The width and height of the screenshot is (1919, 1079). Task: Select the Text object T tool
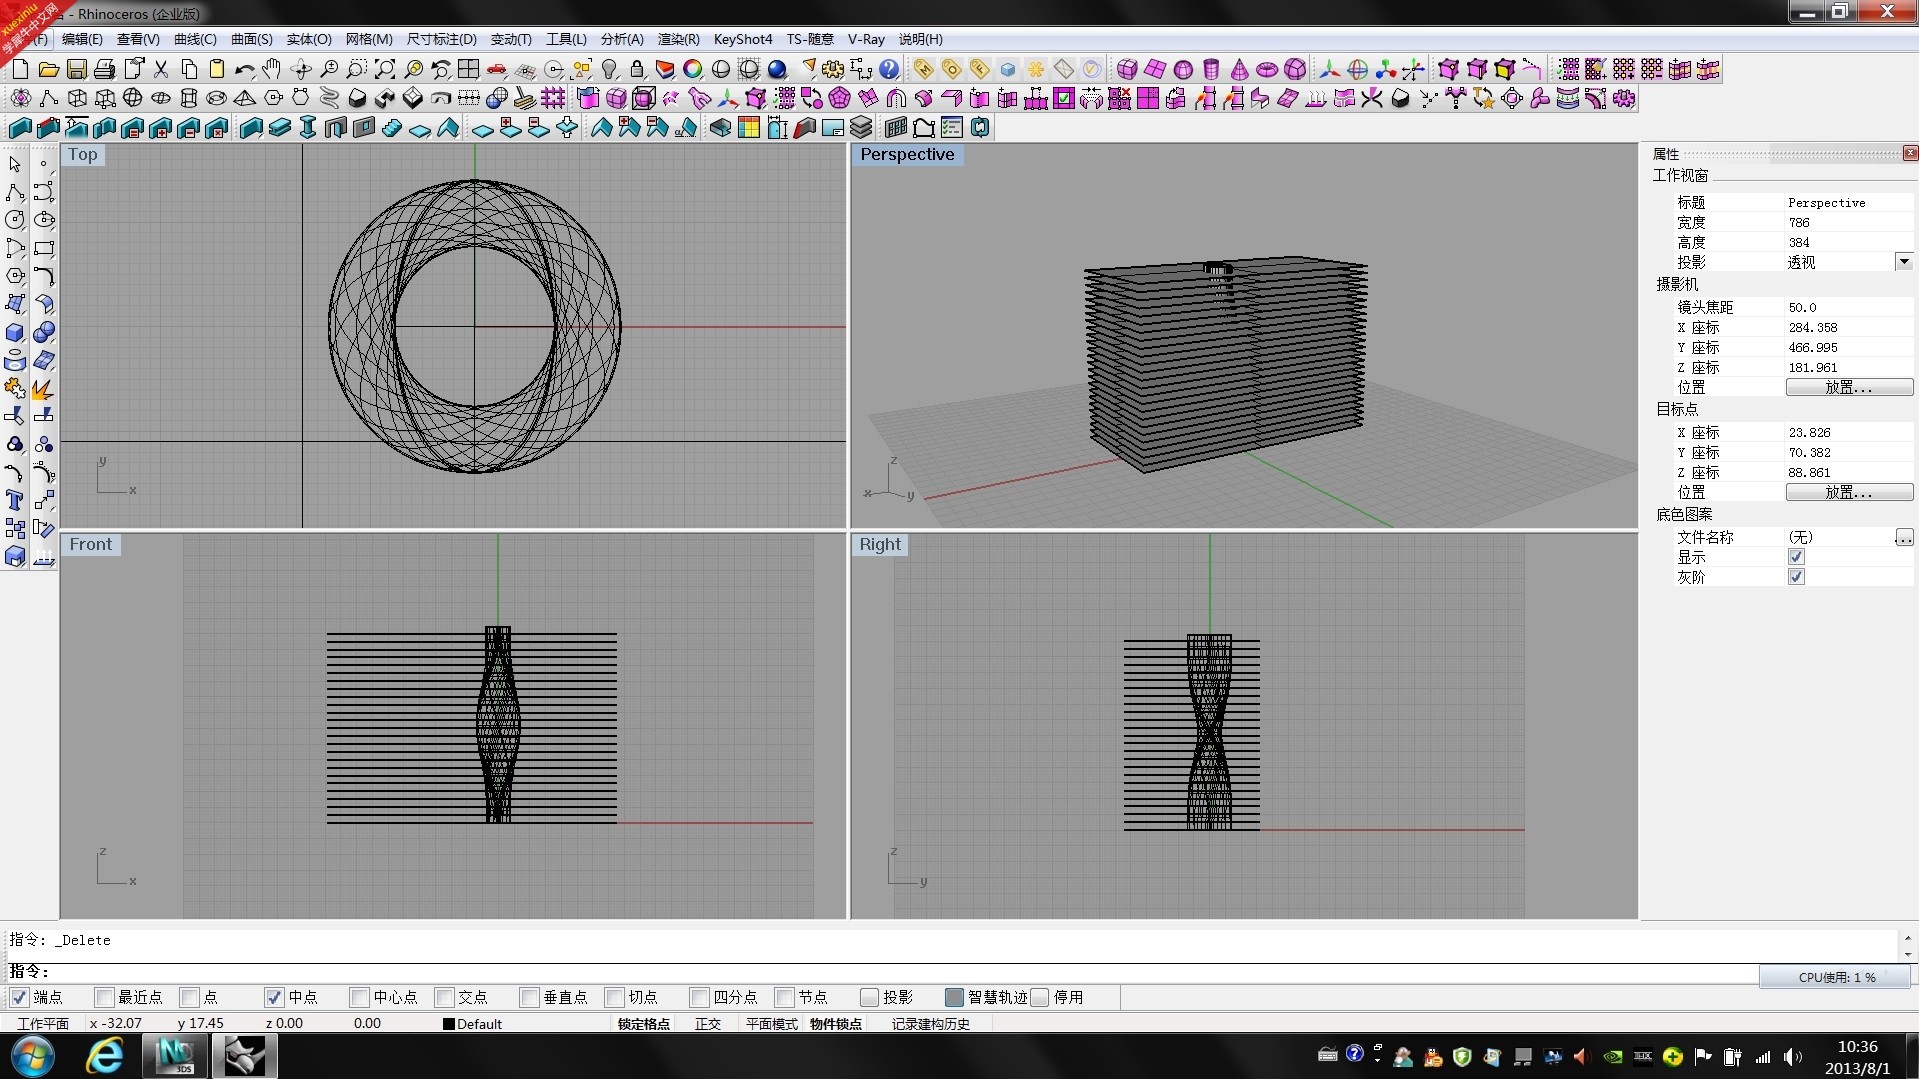pyautogui.click(x=15, y=500)
